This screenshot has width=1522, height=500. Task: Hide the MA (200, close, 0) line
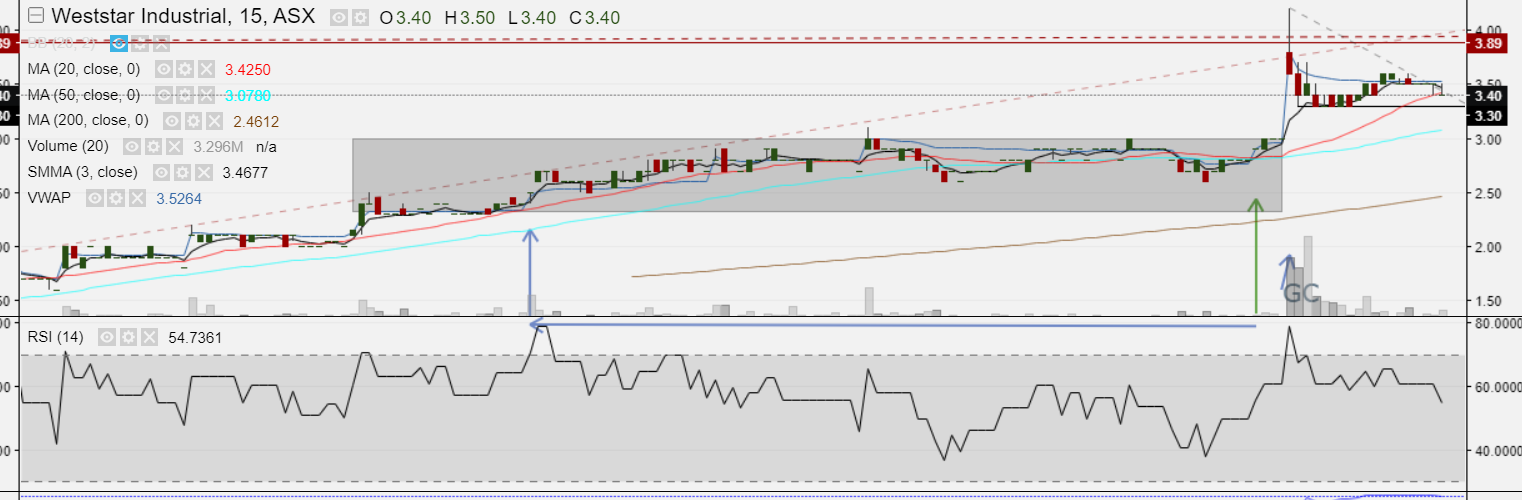(x=171, y=121)
